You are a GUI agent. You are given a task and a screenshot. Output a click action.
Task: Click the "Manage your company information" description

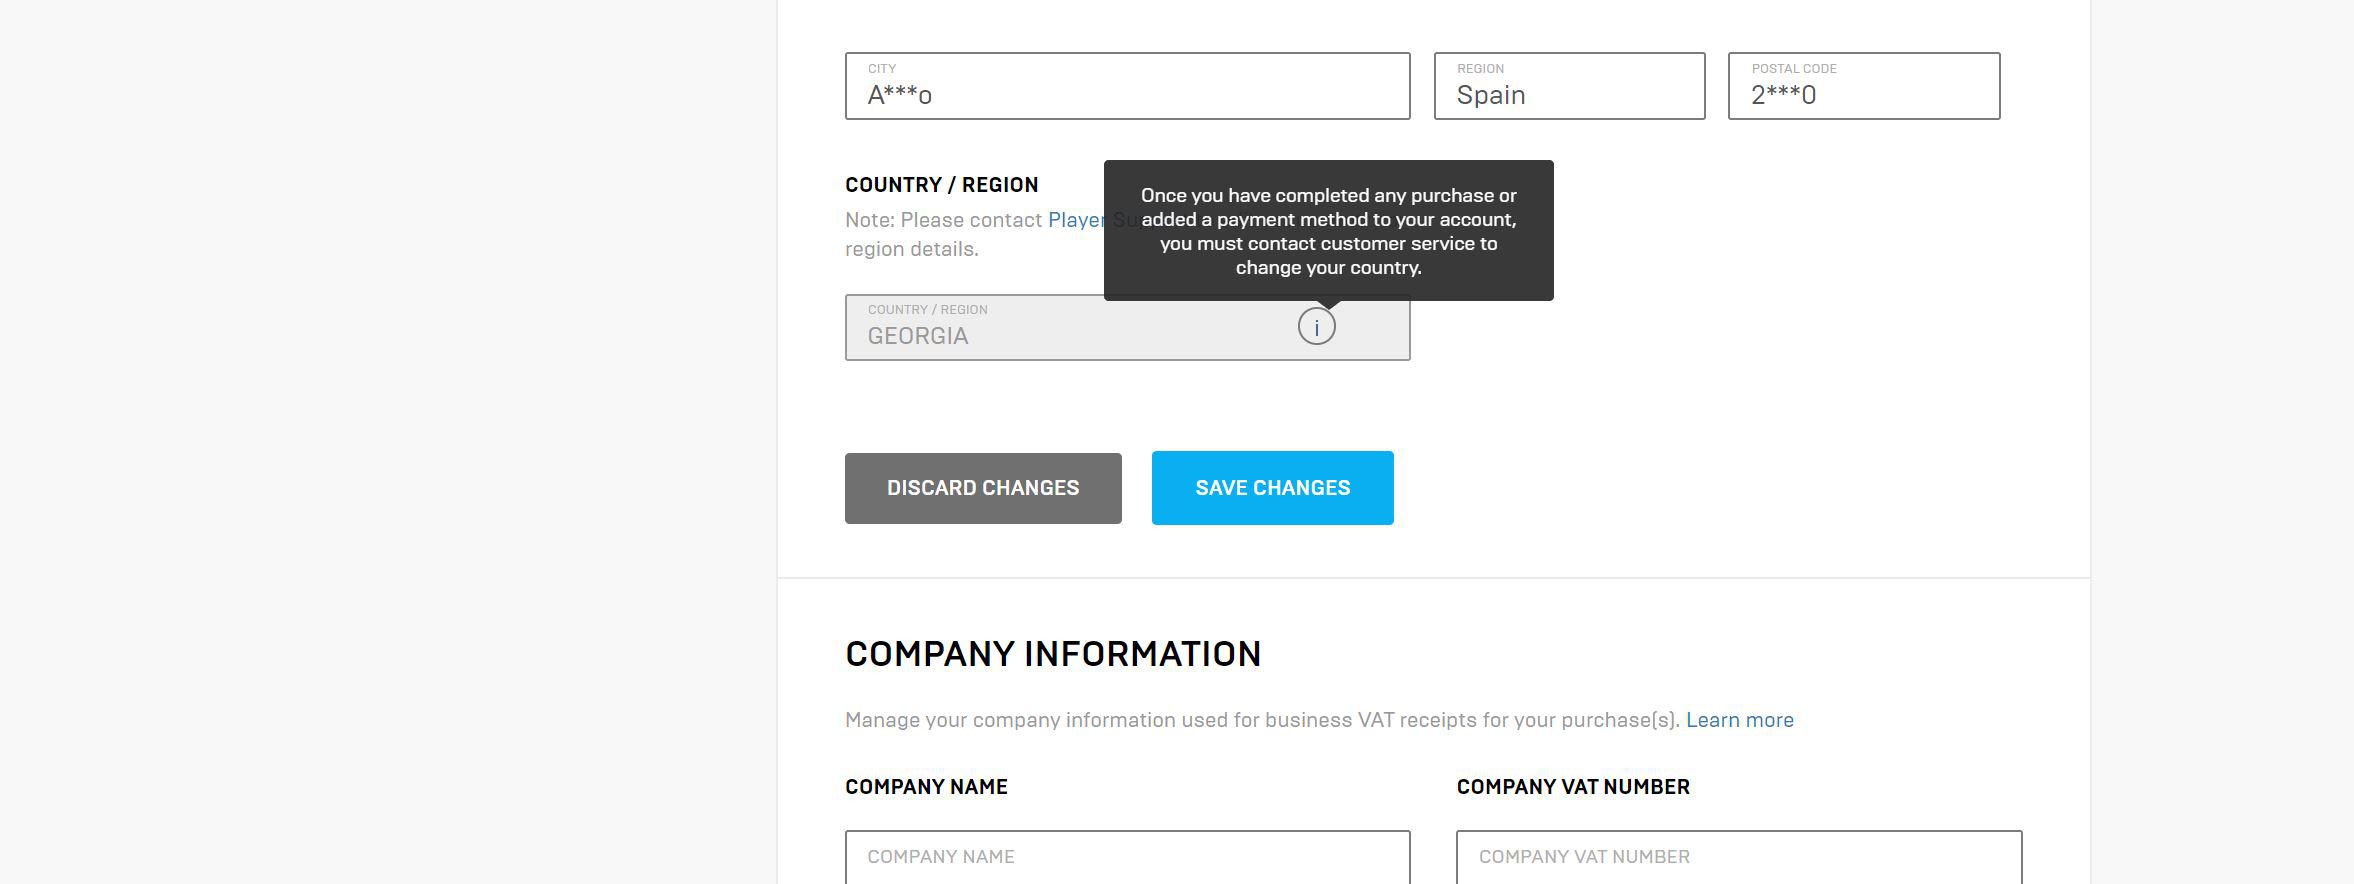tap(1262, 720)
